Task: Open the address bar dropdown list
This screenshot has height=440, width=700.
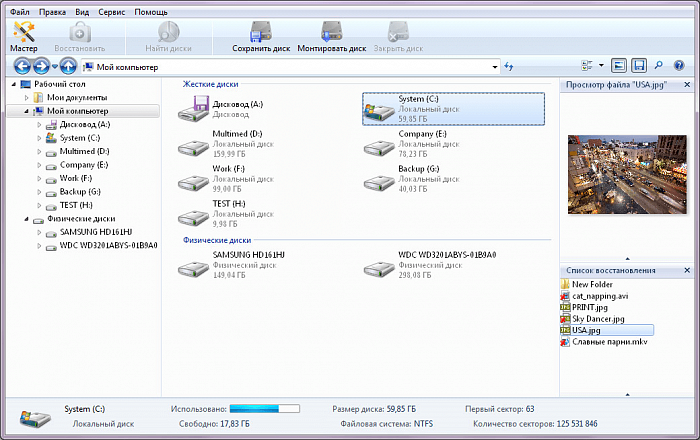Action: [x=495, y=67]
